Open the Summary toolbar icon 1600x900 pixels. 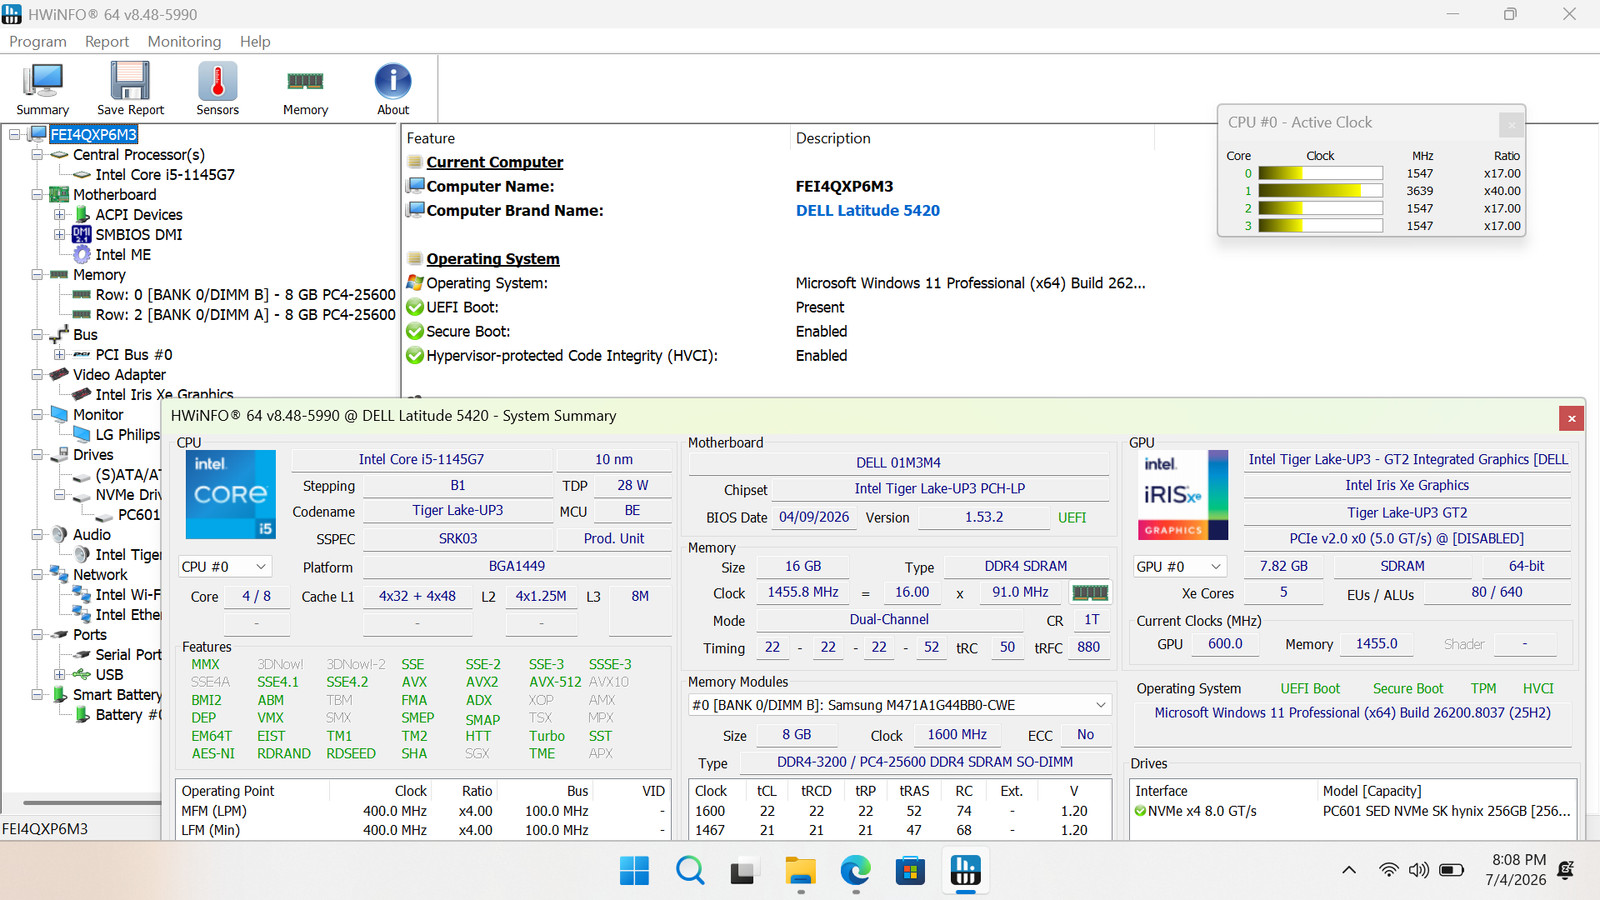(42, 88)
